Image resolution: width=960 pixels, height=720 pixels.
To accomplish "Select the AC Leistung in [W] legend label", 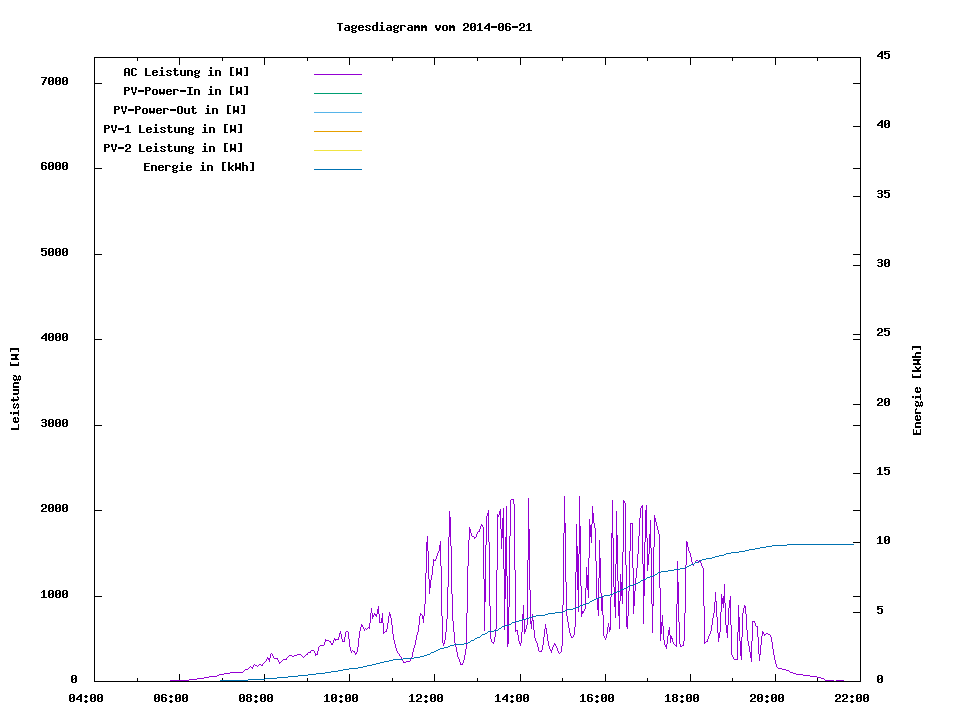I will [x=186, y=72].
